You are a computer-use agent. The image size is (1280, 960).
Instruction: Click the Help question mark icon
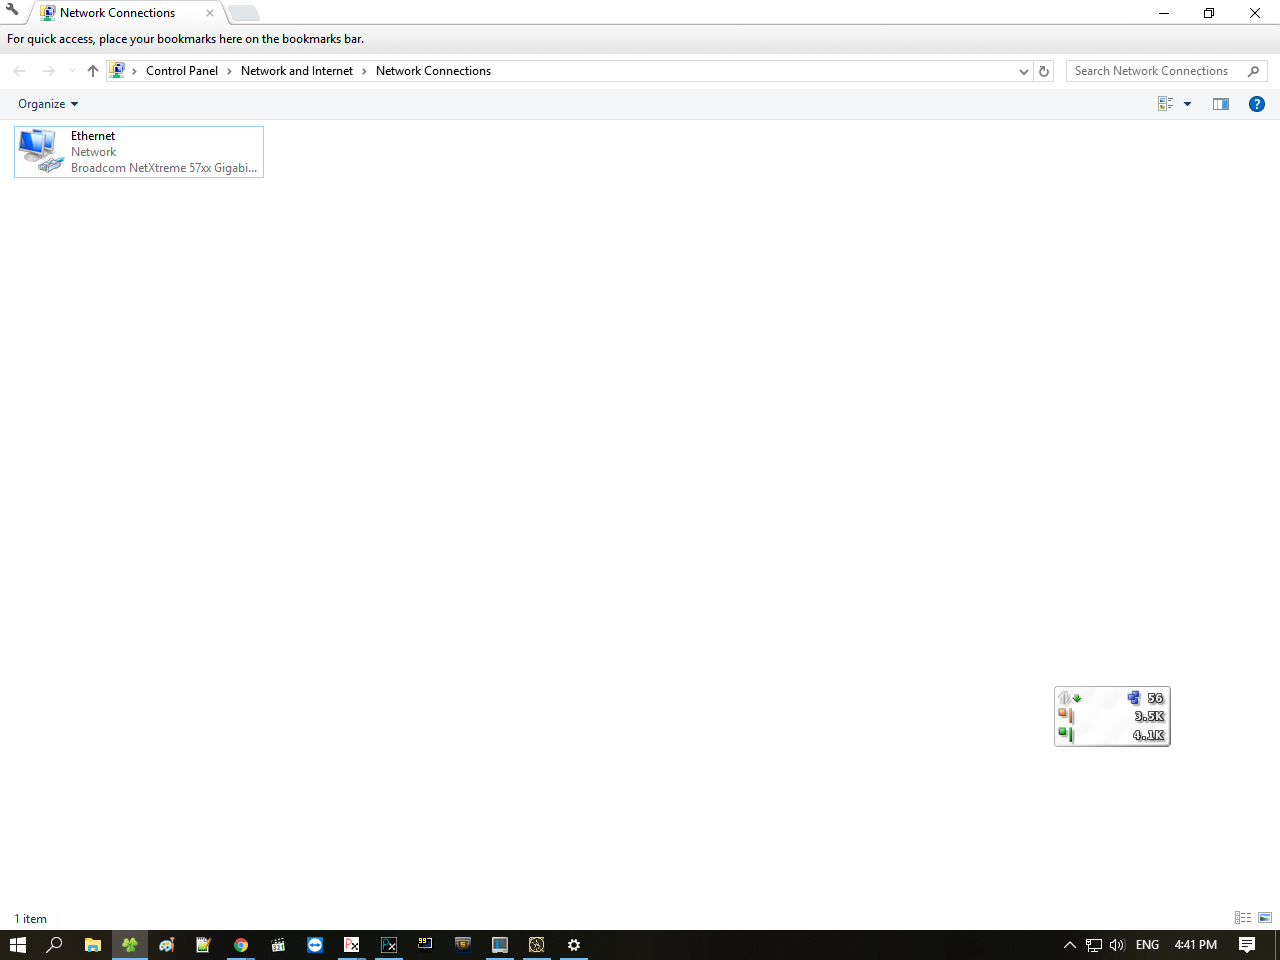[1257, 104]
